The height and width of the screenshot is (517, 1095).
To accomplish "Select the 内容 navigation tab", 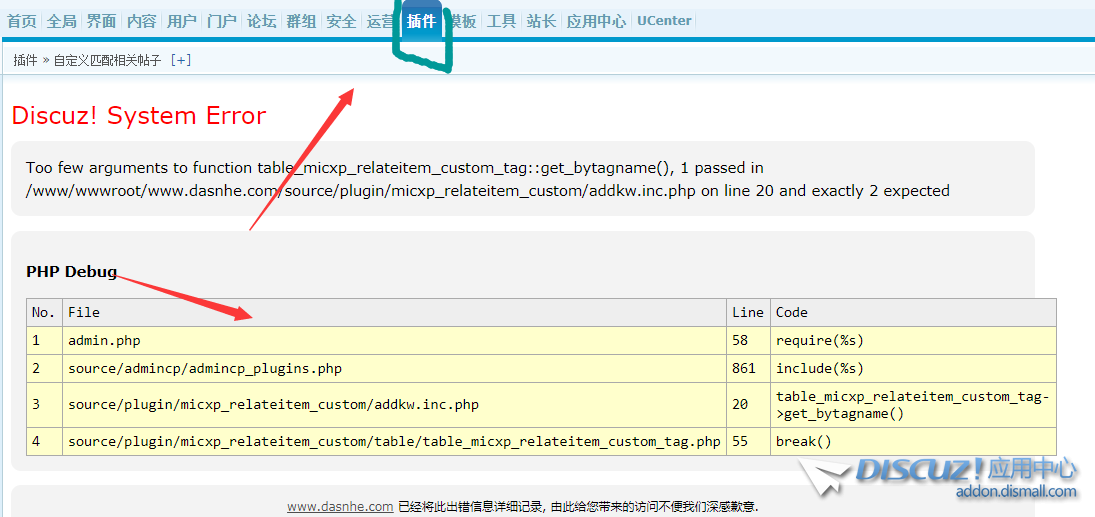I will point(142,21).
